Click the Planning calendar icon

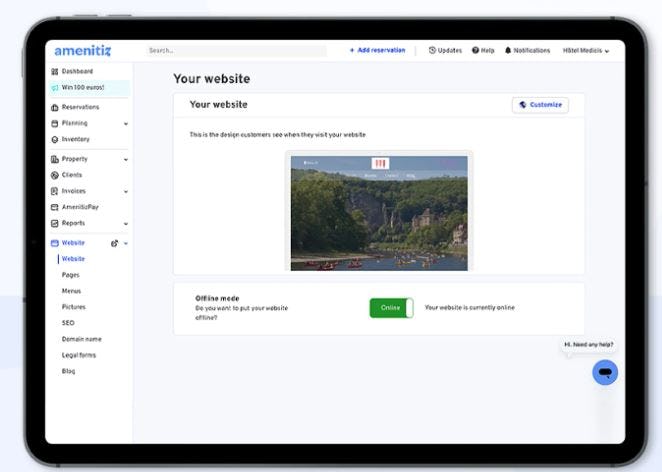tap(54, 123)
